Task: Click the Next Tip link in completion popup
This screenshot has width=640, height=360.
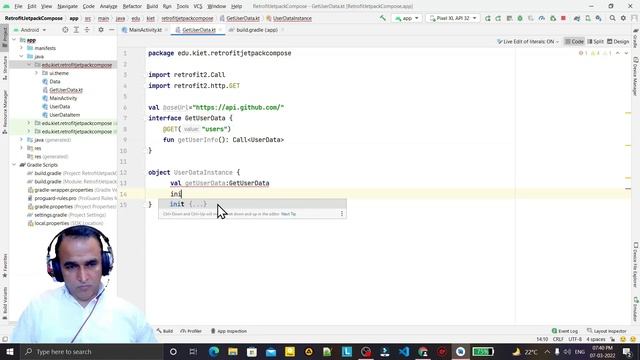Action: [289, 214]
